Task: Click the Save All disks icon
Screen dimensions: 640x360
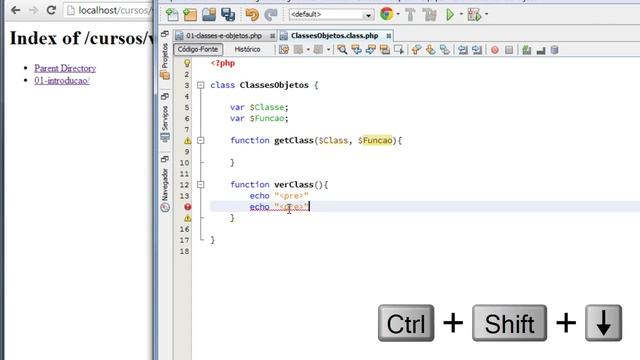Action: [228, 15]
